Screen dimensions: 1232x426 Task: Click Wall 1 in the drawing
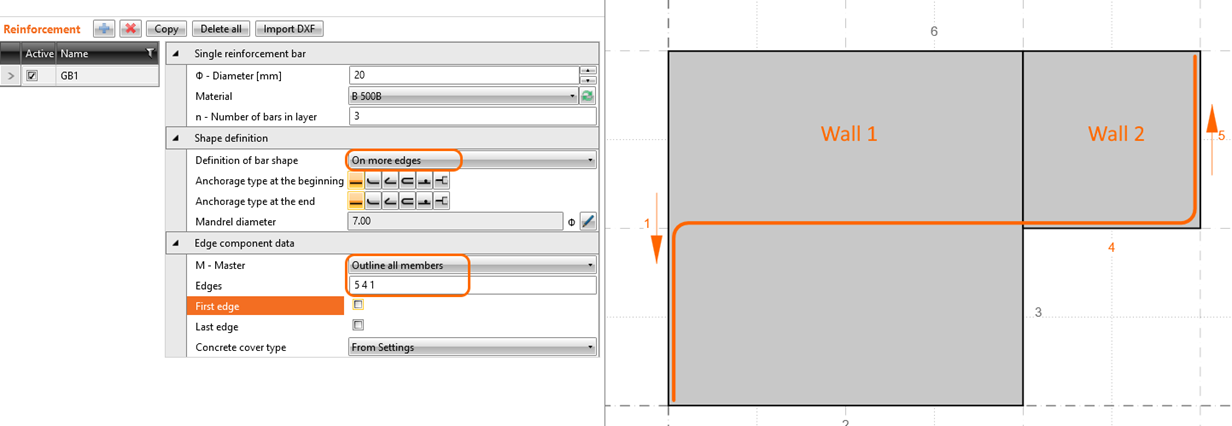click(x=849, y=134)
